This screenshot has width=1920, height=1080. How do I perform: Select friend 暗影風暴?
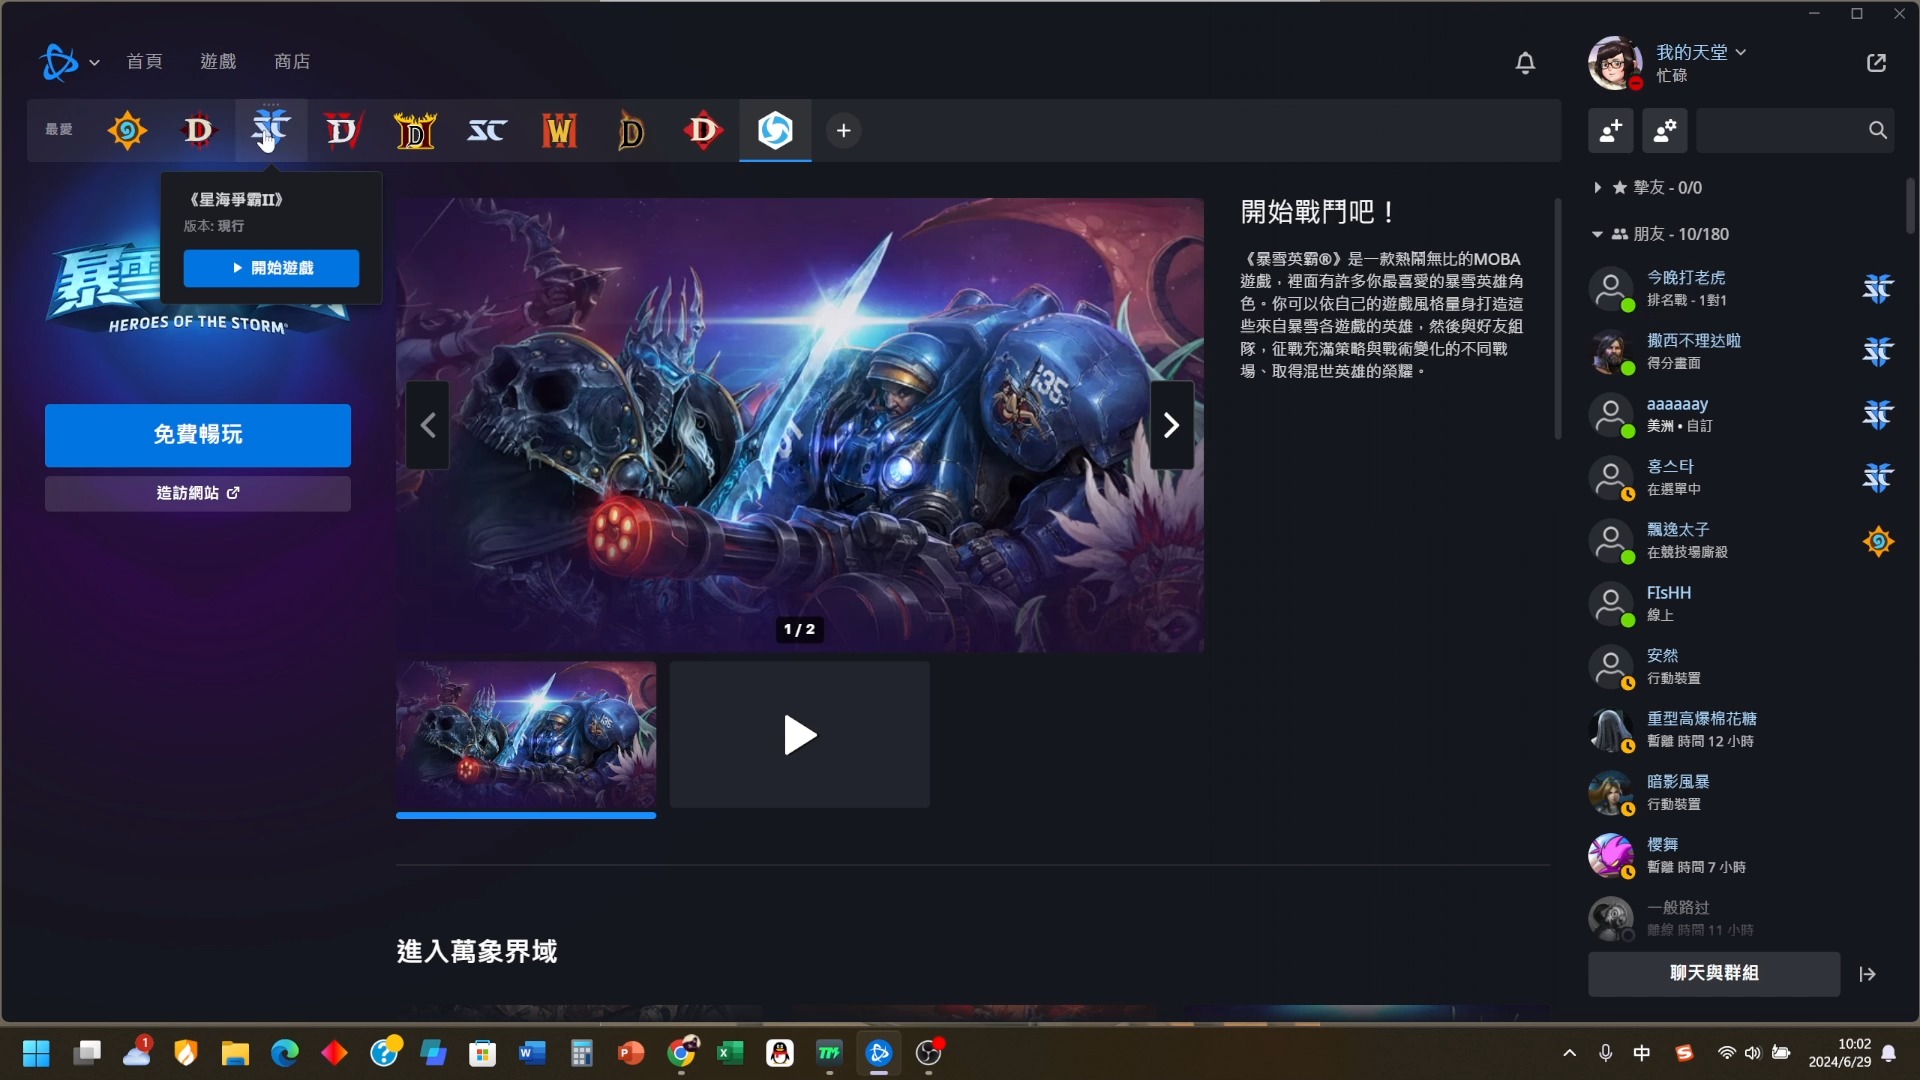(x=1742, y=793)
